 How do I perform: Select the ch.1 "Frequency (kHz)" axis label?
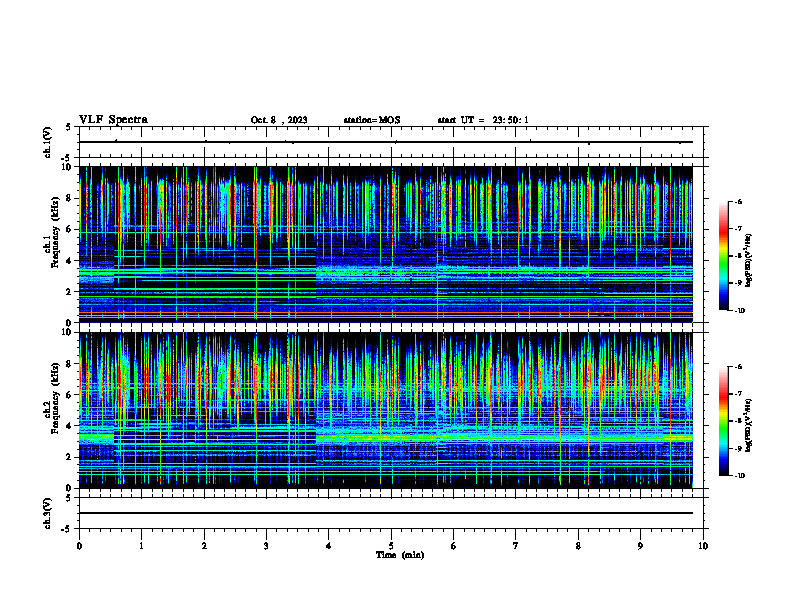(x=55, y=233)
